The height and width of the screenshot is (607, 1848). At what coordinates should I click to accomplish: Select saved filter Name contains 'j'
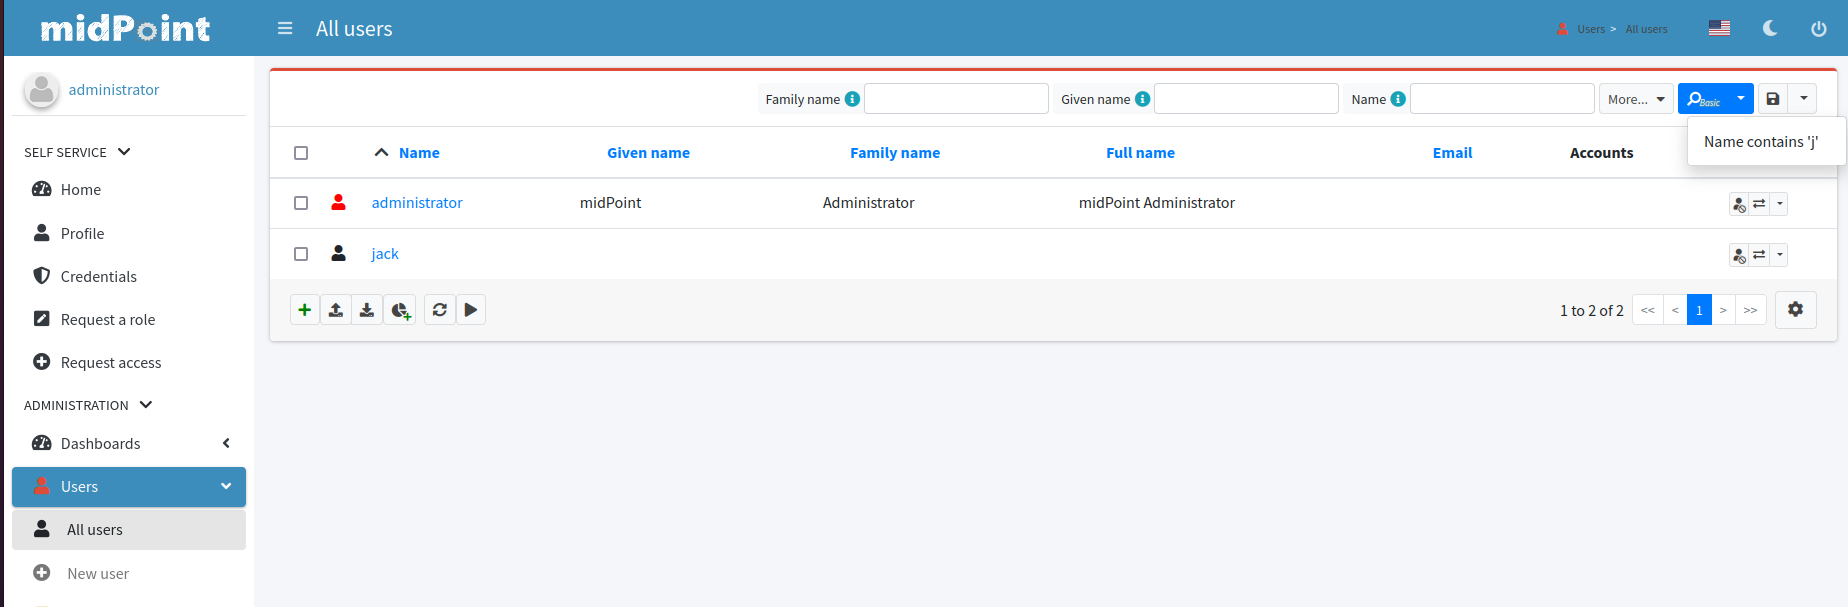tap(1761, 142)
